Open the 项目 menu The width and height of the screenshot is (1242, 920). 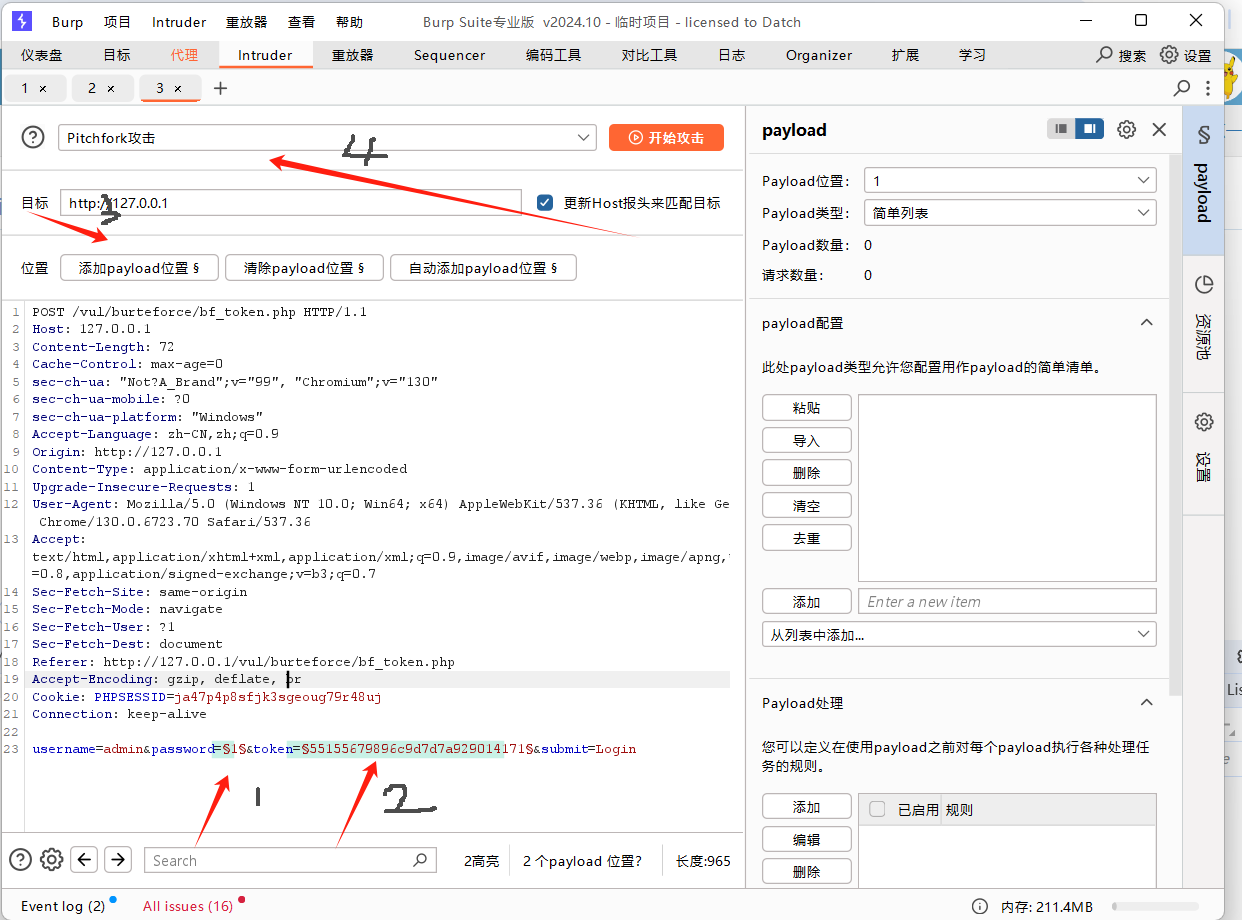click(x=118, y=22)
